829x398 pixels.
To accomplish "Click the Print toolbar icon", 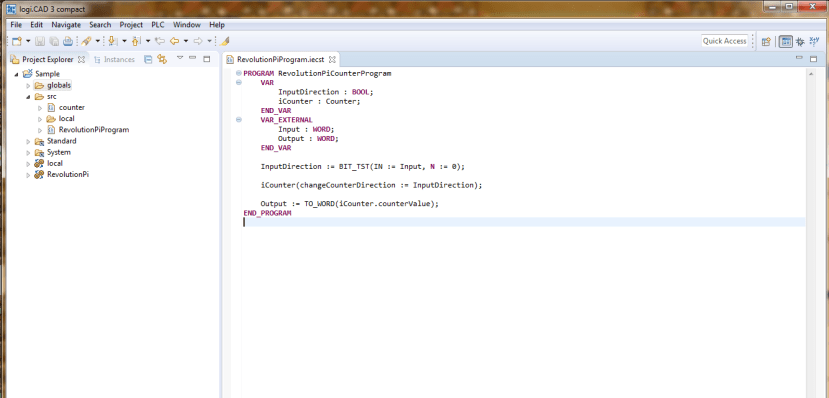I will pos(68,41).
